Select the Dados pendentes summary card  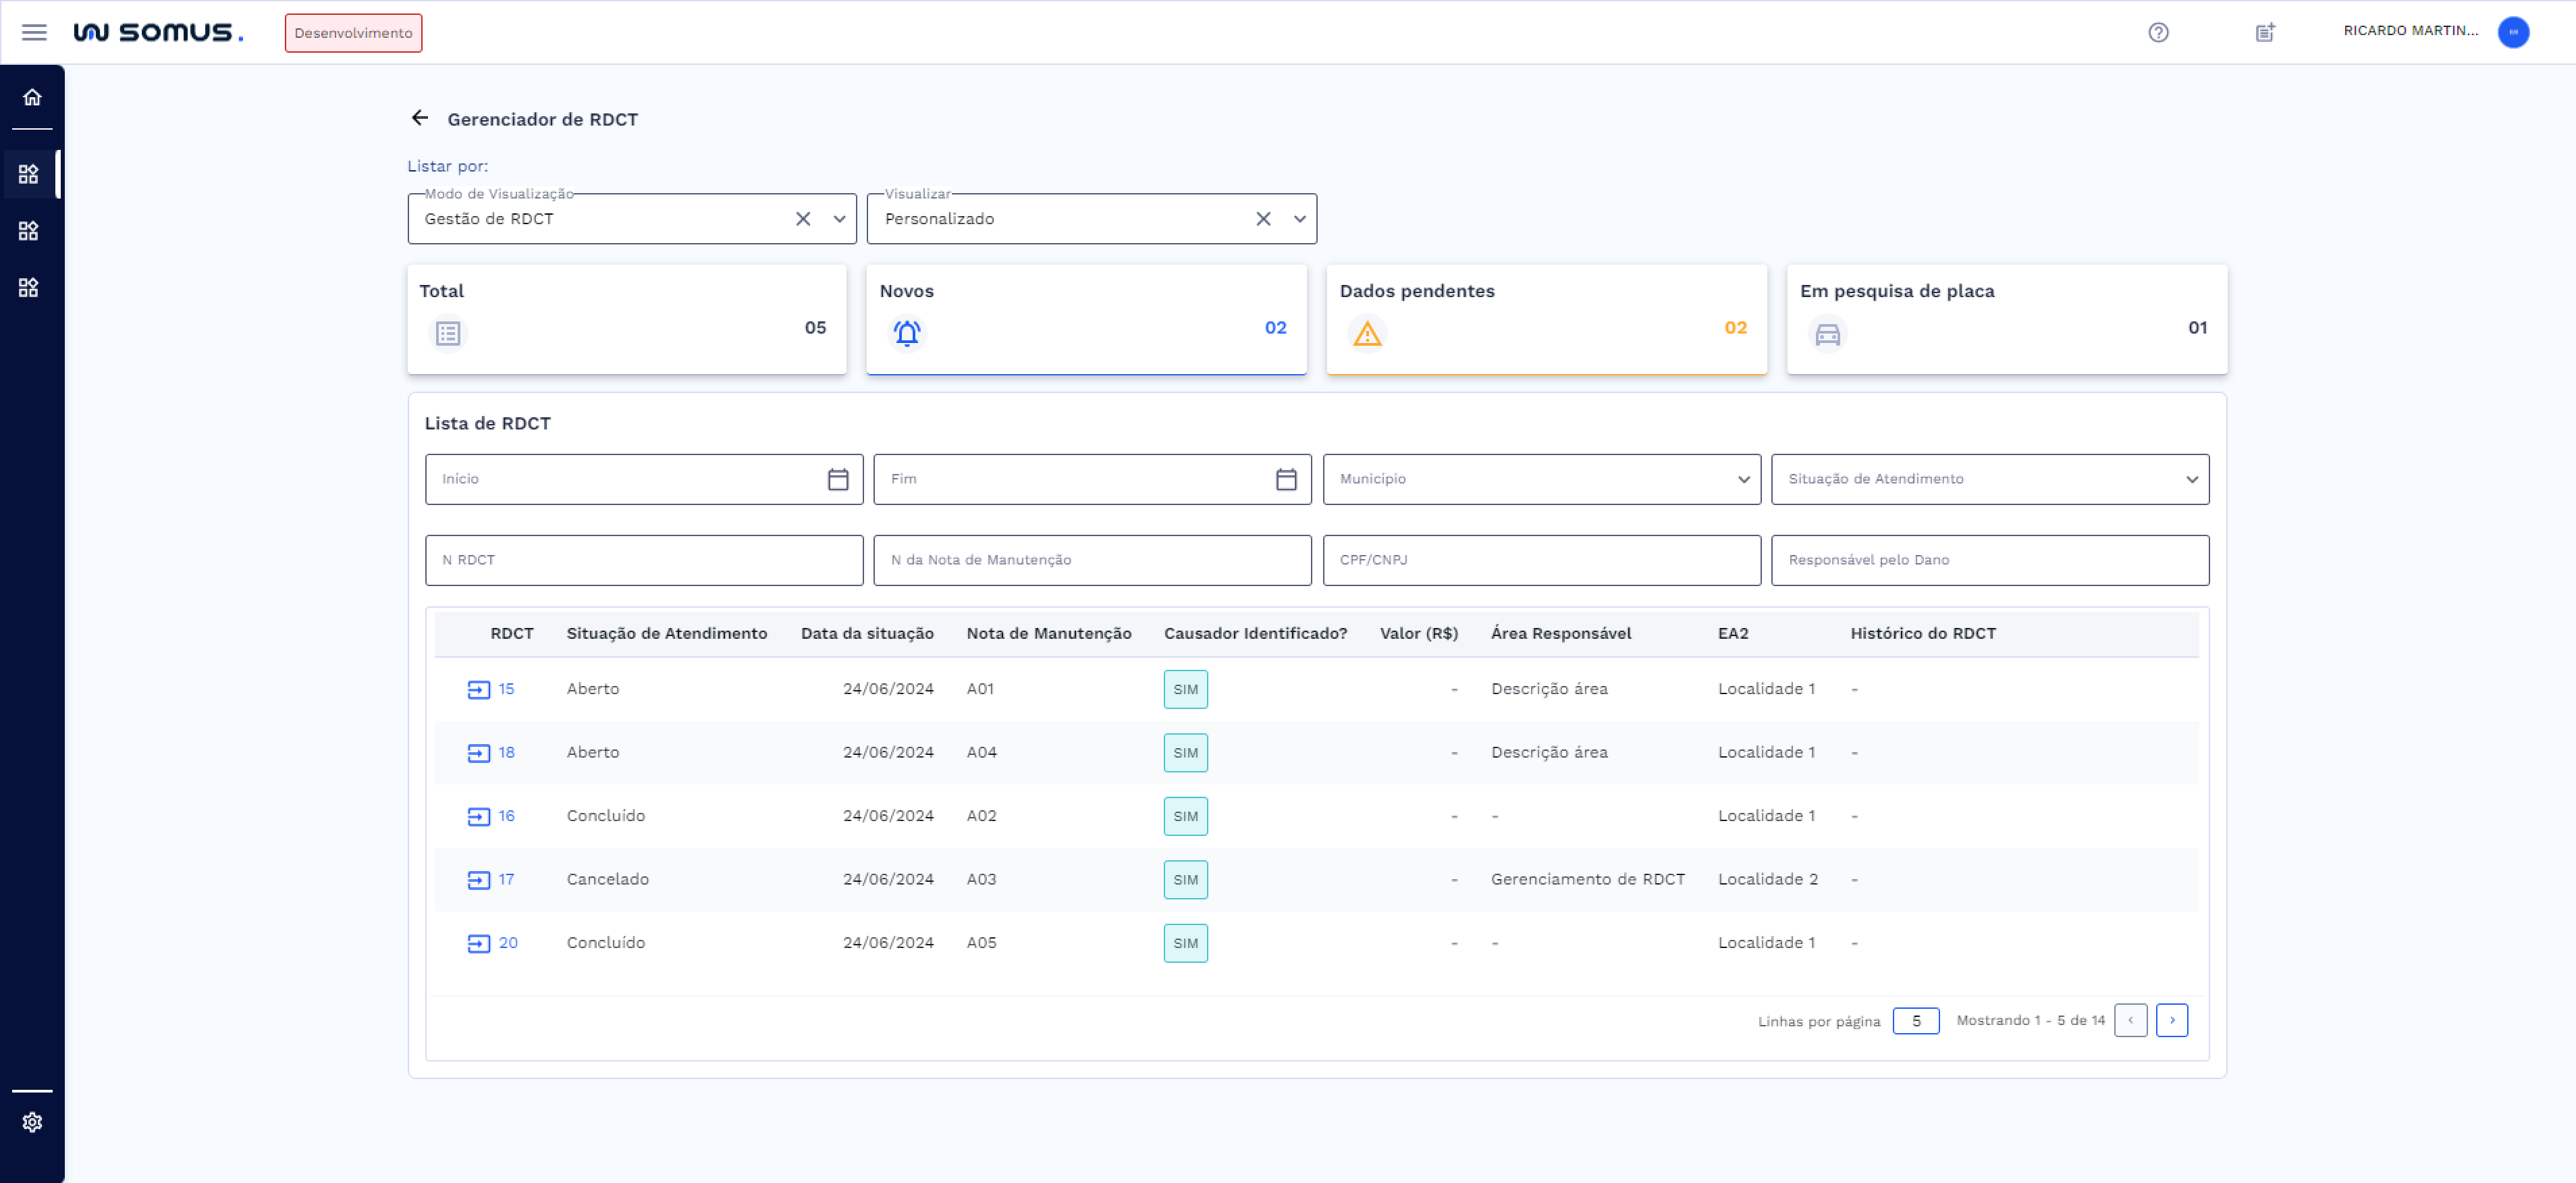[x=1546, y=319]
